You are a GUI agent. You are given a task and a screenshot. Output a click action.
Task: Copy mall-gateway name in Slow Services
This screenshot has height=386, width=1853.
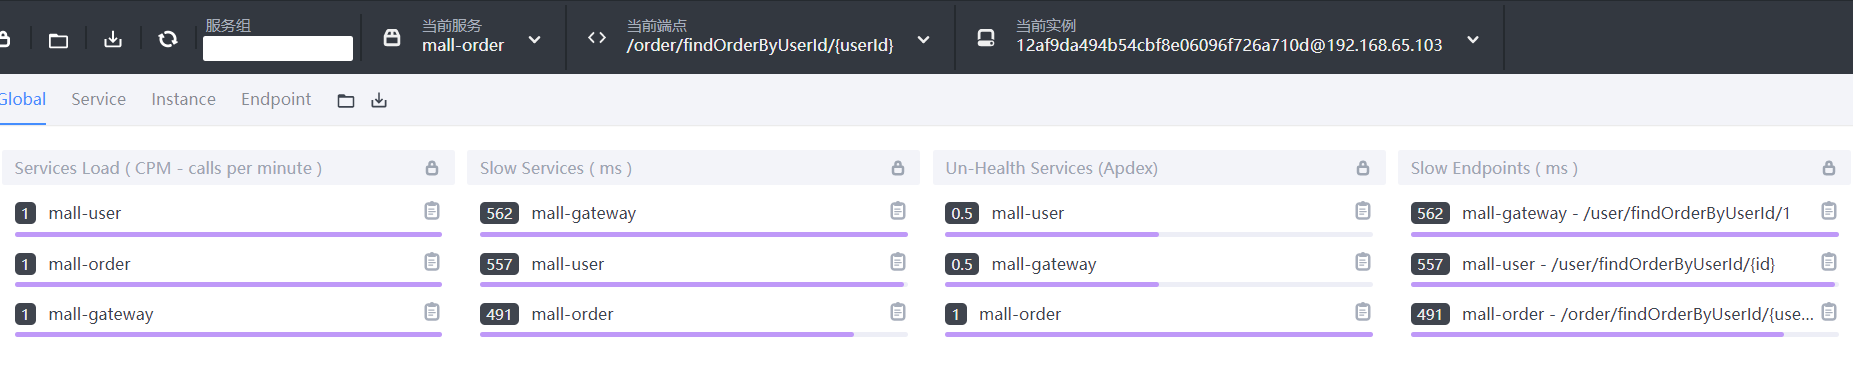[x=898, y=211]
